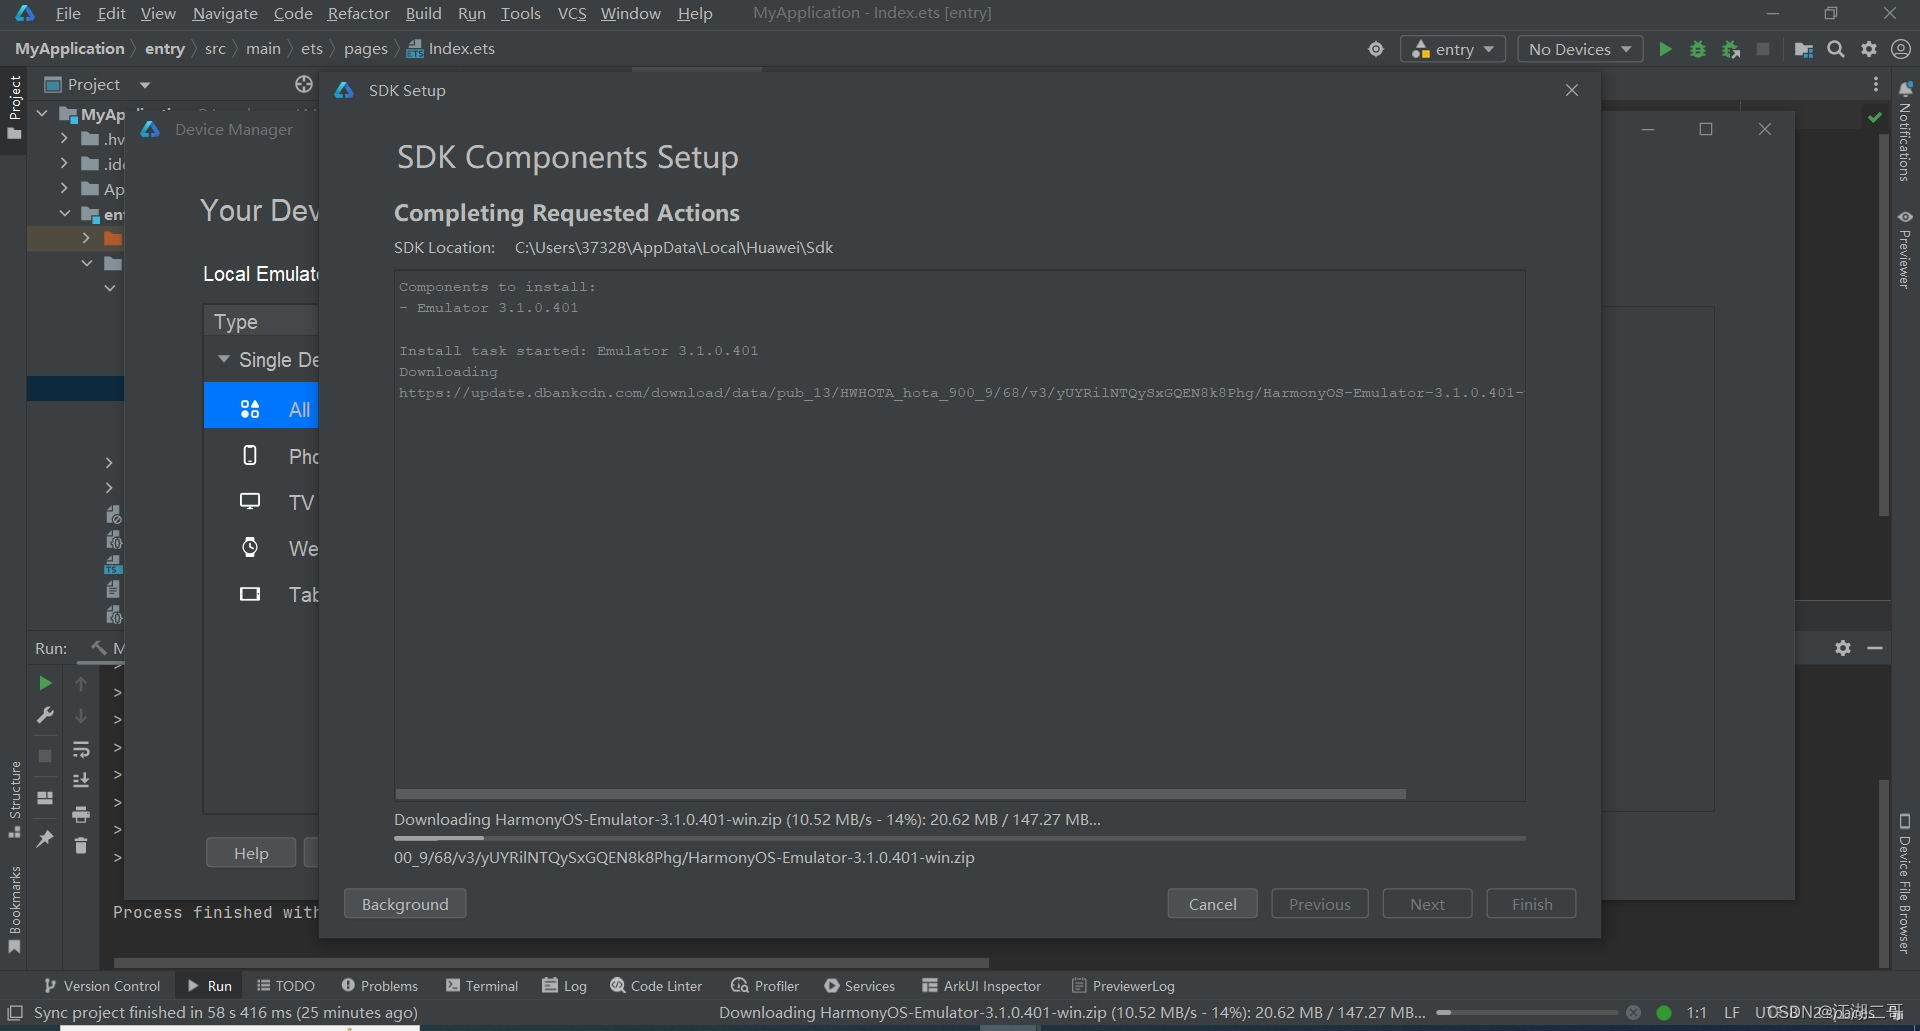Hide Run panel with minus icon
The height and width of the screenshot is (1031, 1920).
(x=1875, y=648)
